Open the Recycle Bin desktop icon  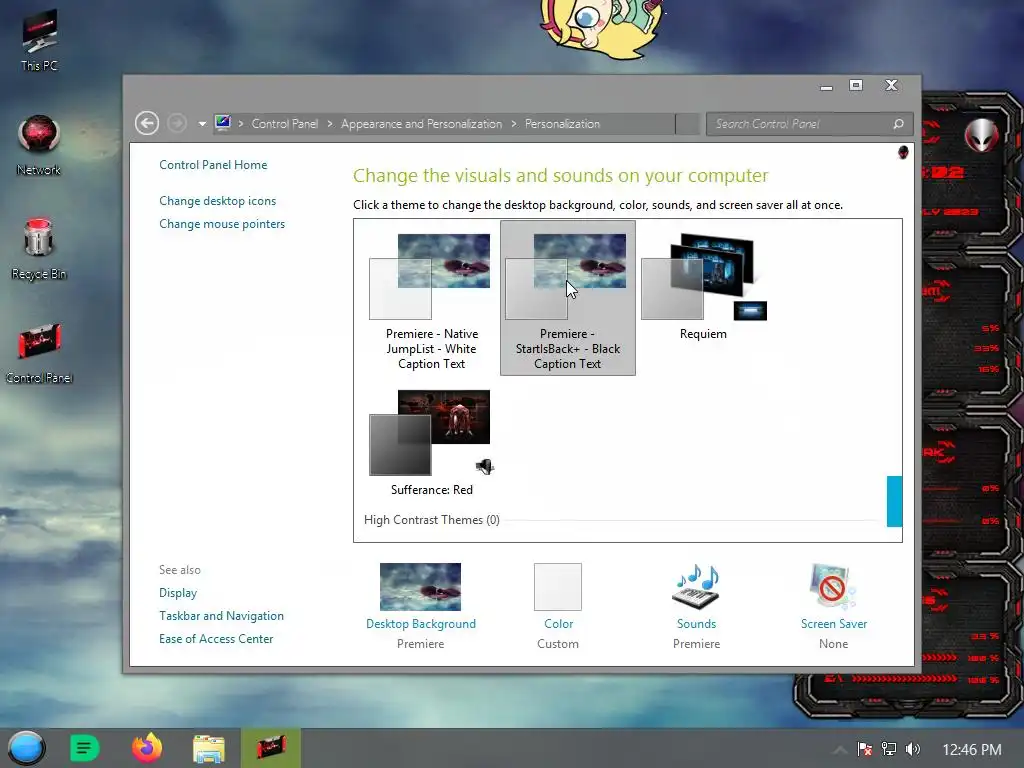(39, 248)
